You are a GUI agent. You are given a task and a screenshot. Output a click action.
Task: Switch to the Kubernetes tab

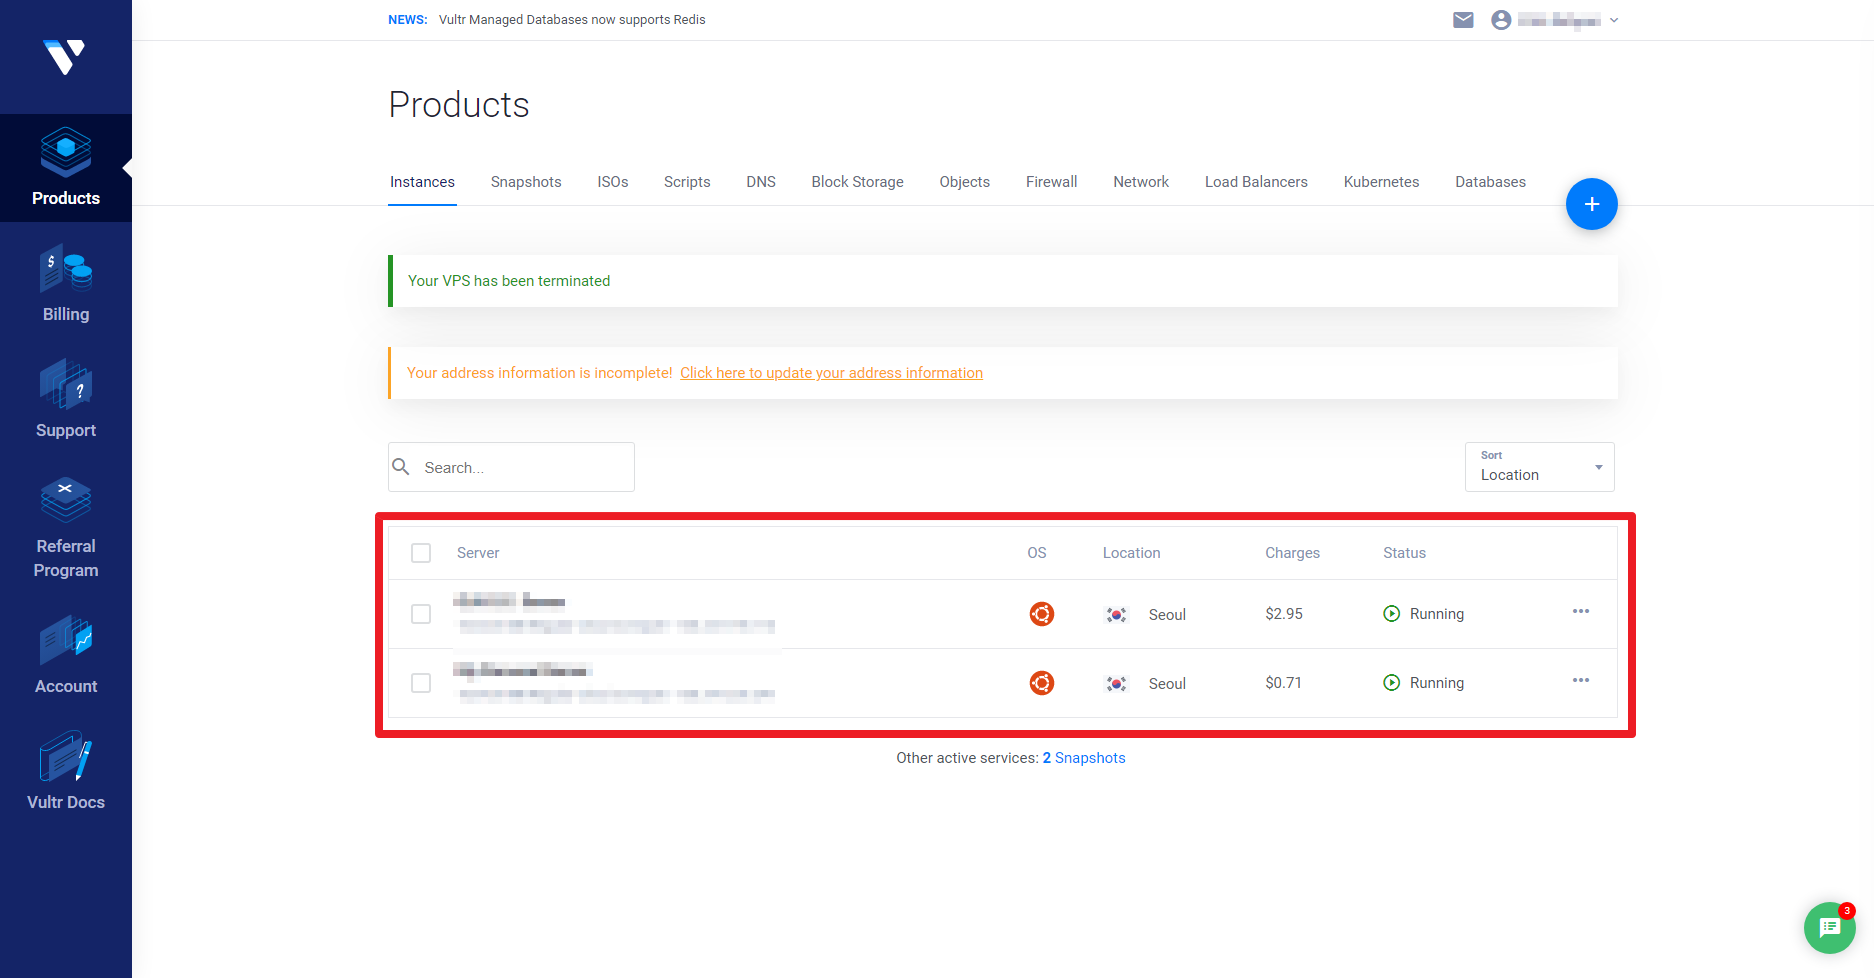click(1381, 182)
